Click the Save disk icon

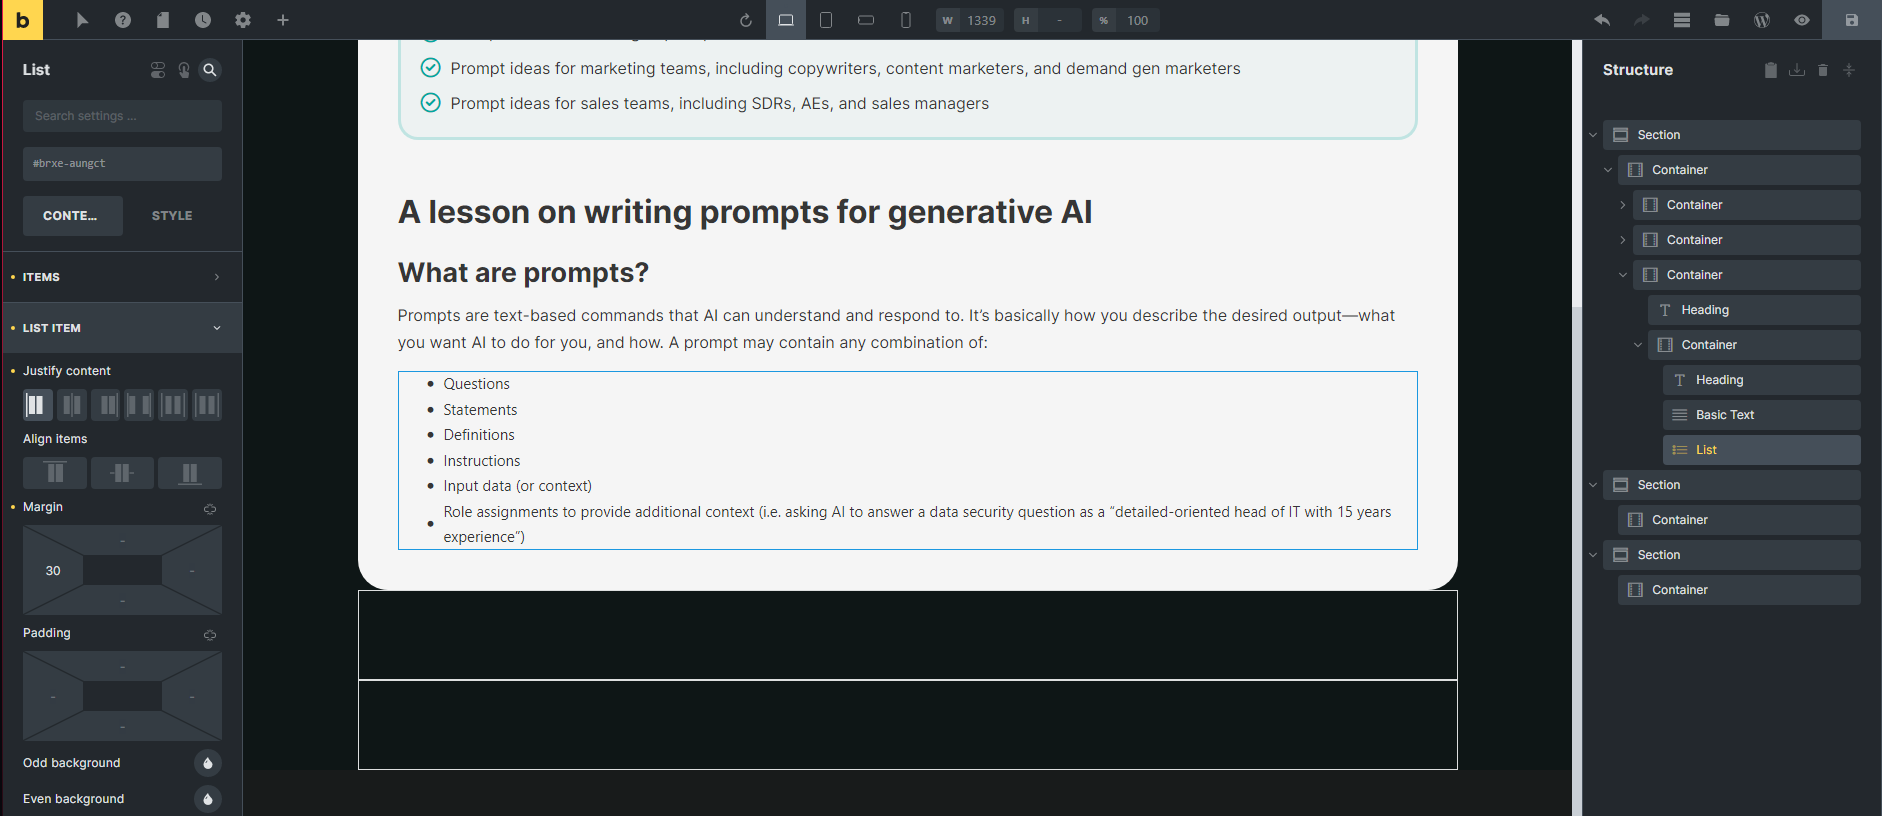[1851, 20]
